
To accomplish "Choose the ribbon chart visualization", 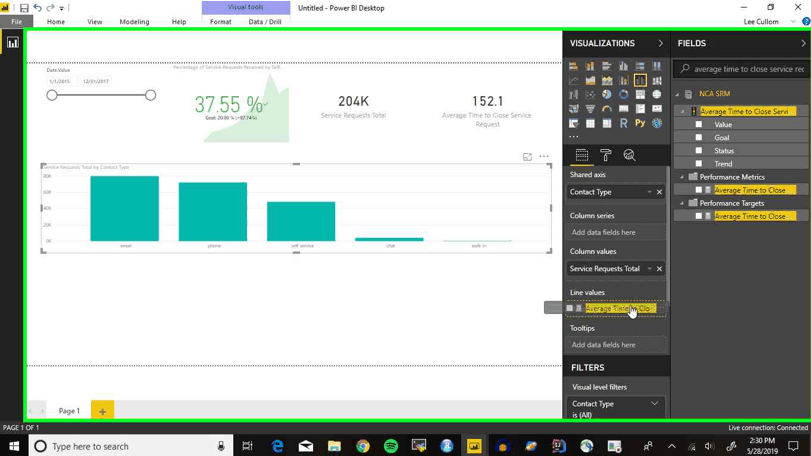I will click(x=657, y=81).
